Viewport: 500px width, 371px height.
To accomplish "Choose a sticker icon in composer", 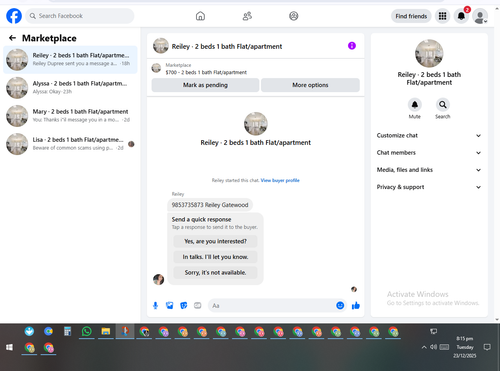I will click(x=184, y=306).
